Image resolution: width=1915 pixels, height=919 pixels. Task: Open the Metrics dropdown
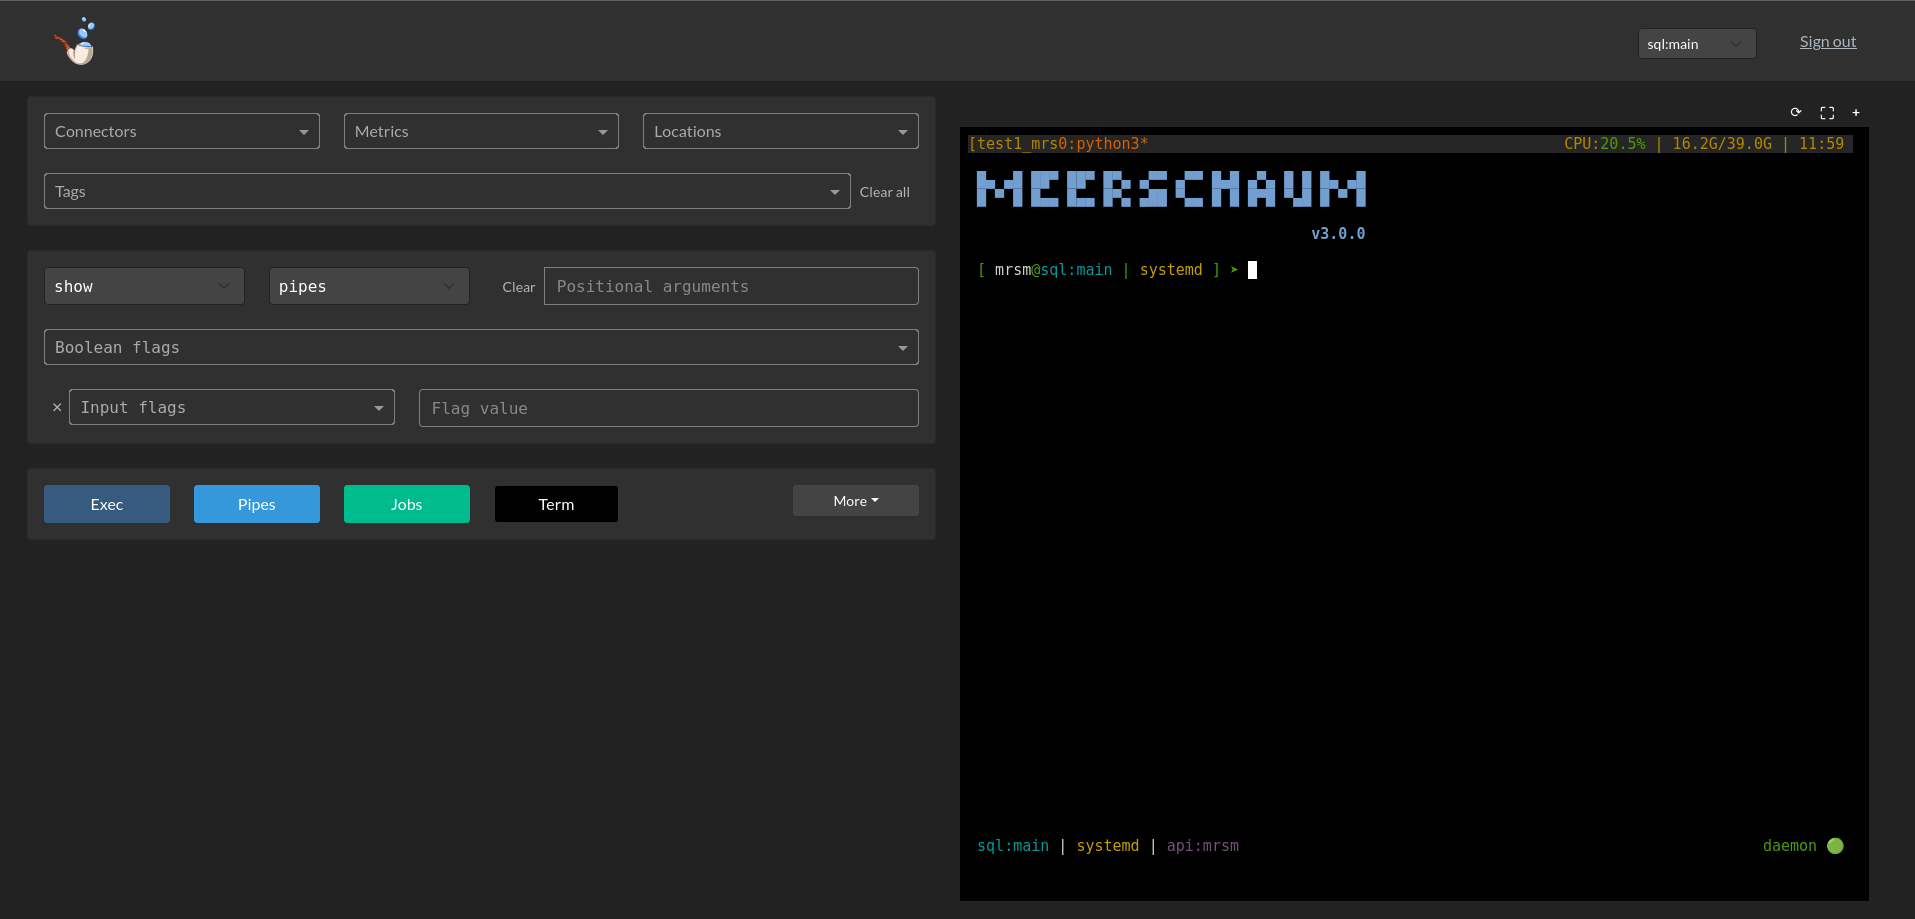(x=481, y=131)
